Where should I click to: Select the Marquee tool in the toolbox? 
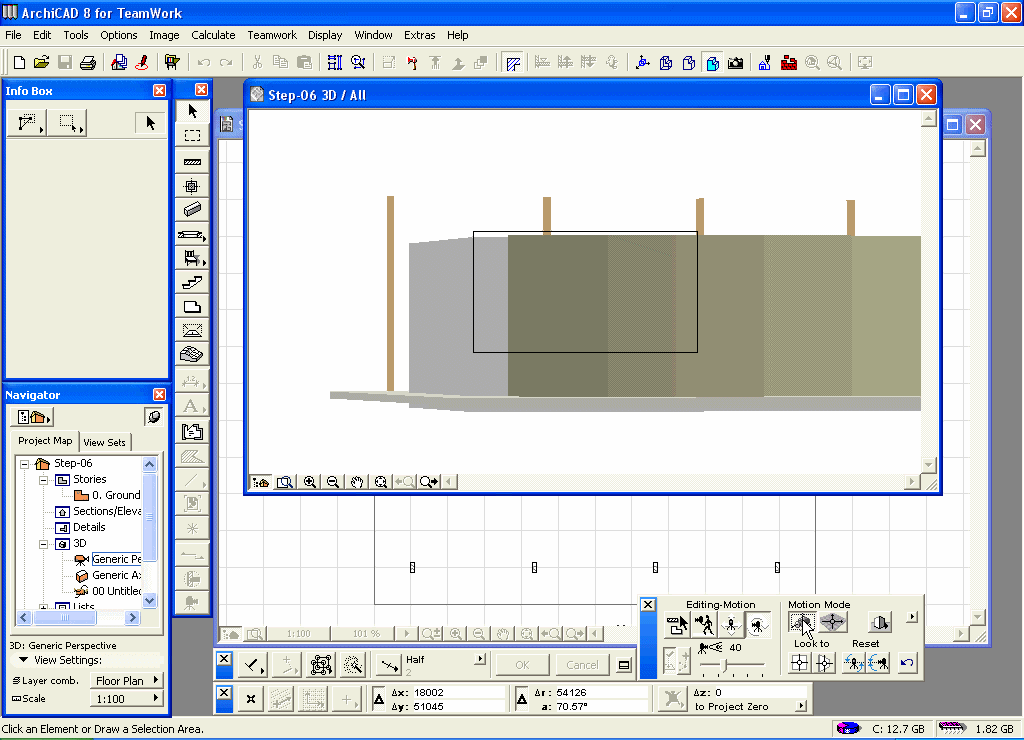(x=192, y=136)
